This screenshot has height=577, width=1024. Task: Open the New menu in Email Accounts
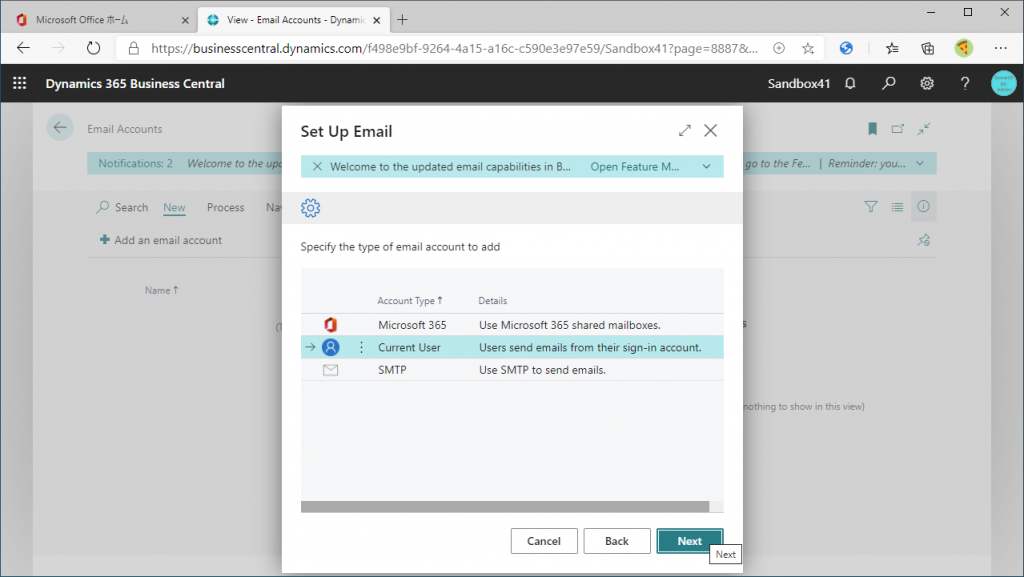click(x=174, y=207)
